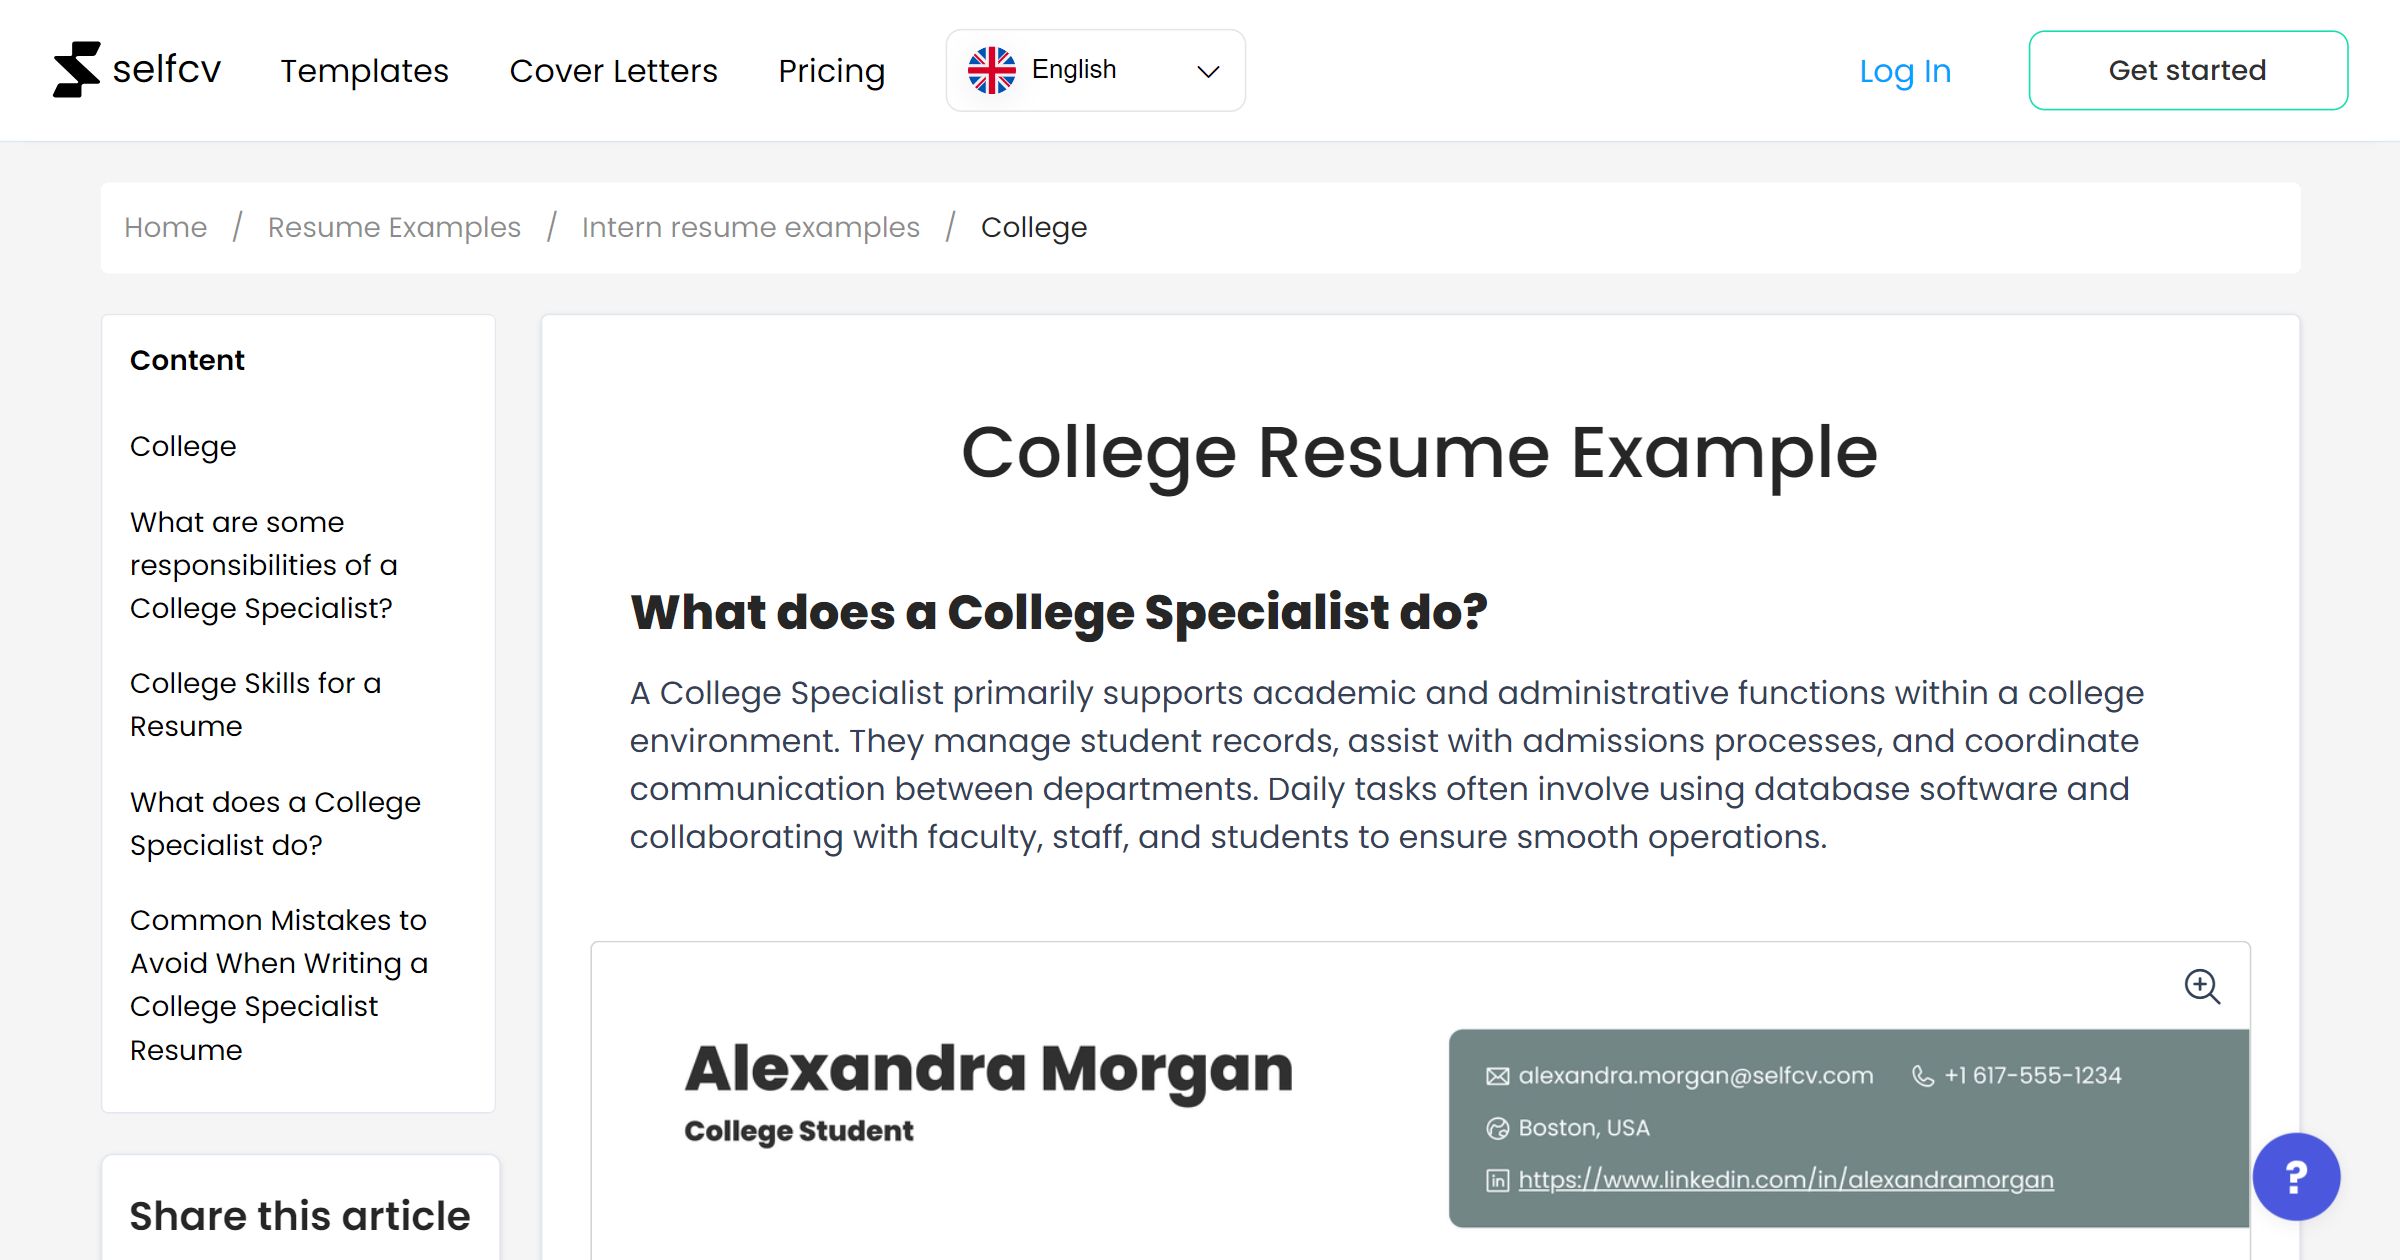This screenshot has width=2400, height=1260.
Task: Go to Home via breadcrumb
Action: point(165,227)
